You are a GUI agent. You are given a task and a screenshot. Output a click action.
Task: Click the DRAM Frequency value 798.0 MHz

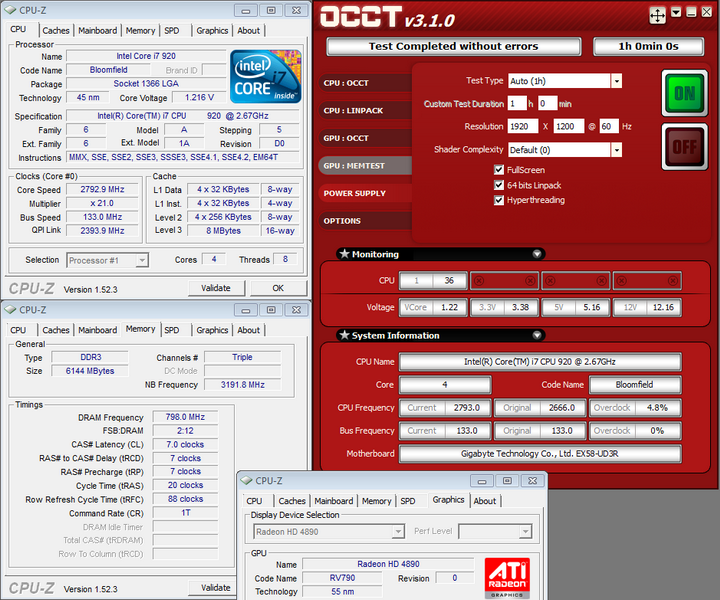coord(185,417)
